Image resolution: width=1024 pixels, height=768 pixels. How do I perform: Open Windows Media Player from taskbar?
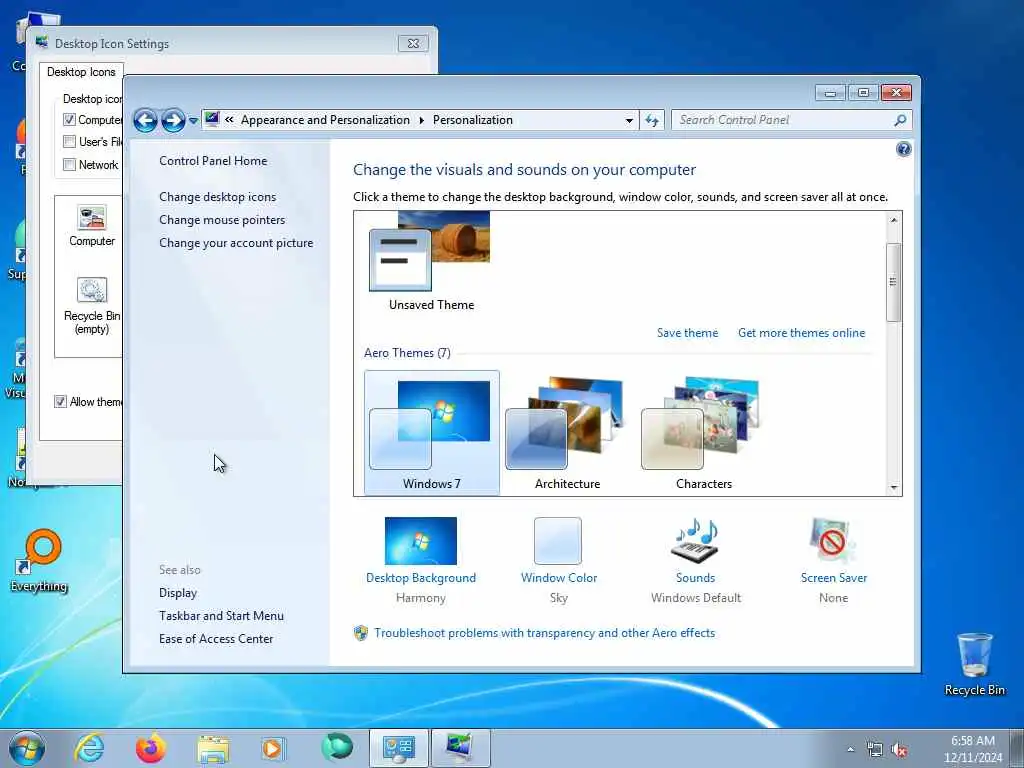click(274, 749)
